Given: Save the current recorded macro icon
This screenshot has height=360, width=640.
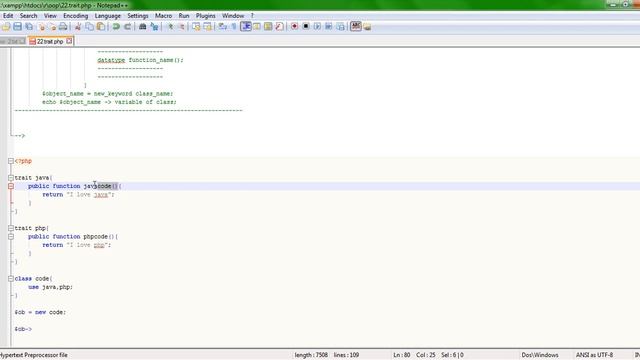Looking at the screenshot, I should point(340,27).
